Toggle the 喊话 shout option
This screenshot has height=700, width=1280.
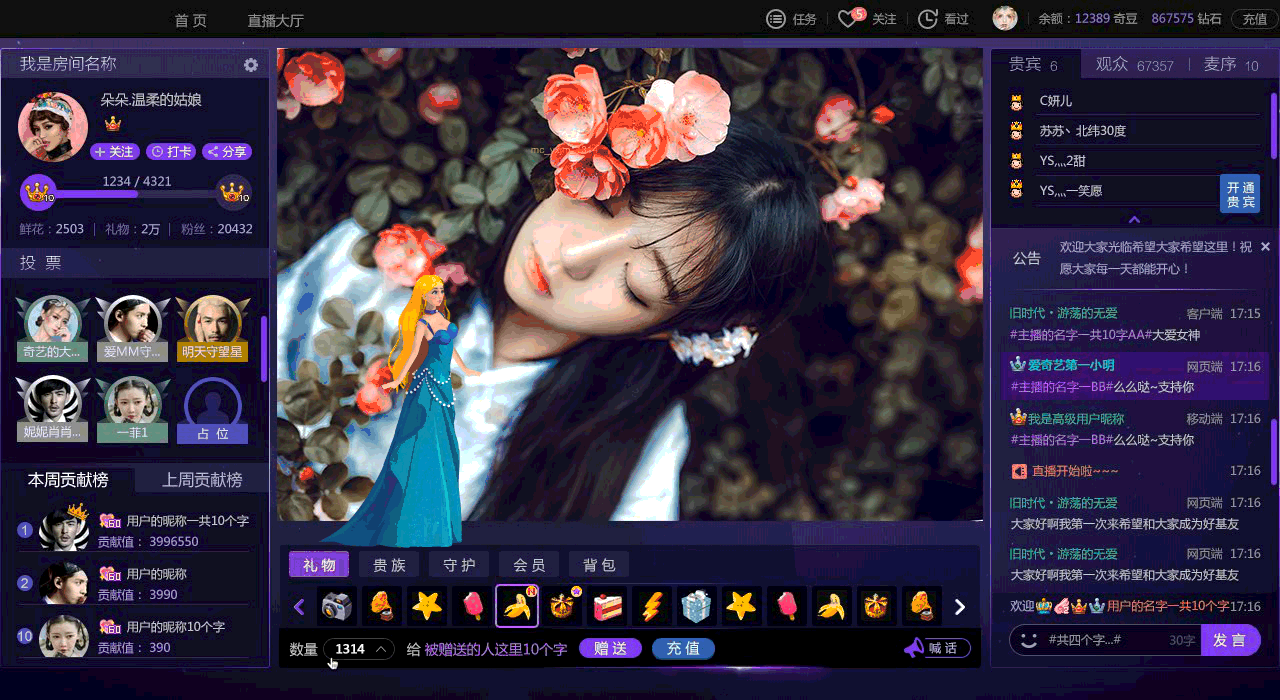click(x=943, y=648)
